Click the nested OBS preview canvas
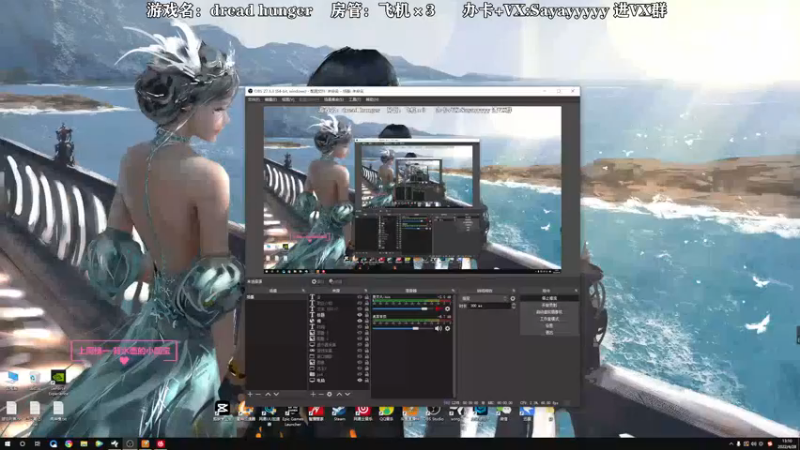The width and height of the screenshot is (800, 450). click(x=412, y=189)
